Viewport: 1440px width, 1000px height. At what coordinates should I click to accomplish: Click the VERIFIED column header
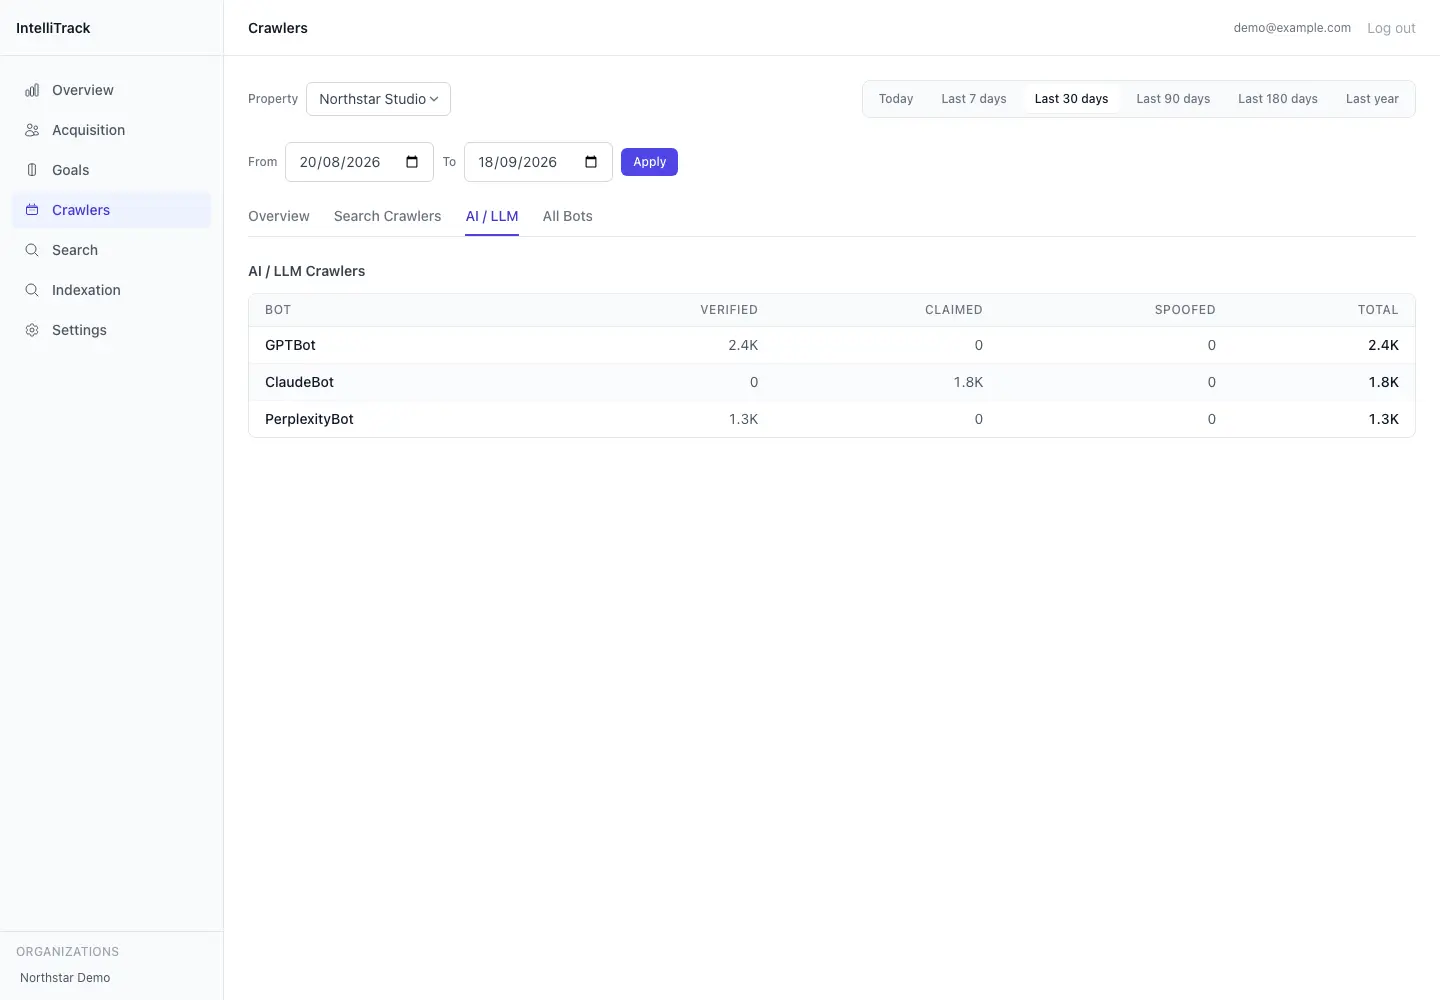point(729,310)
